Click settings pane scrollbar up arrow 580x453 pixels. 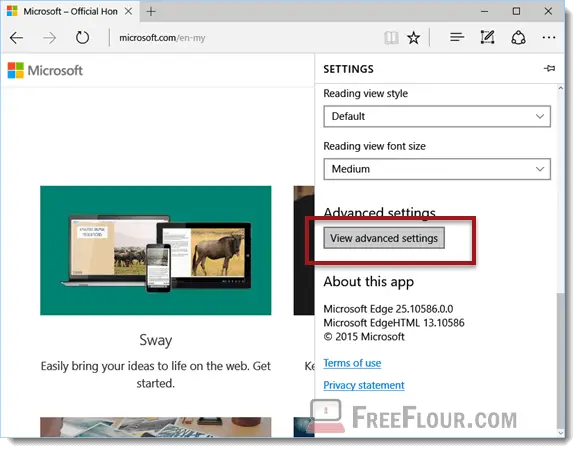[x=560, y=88]
